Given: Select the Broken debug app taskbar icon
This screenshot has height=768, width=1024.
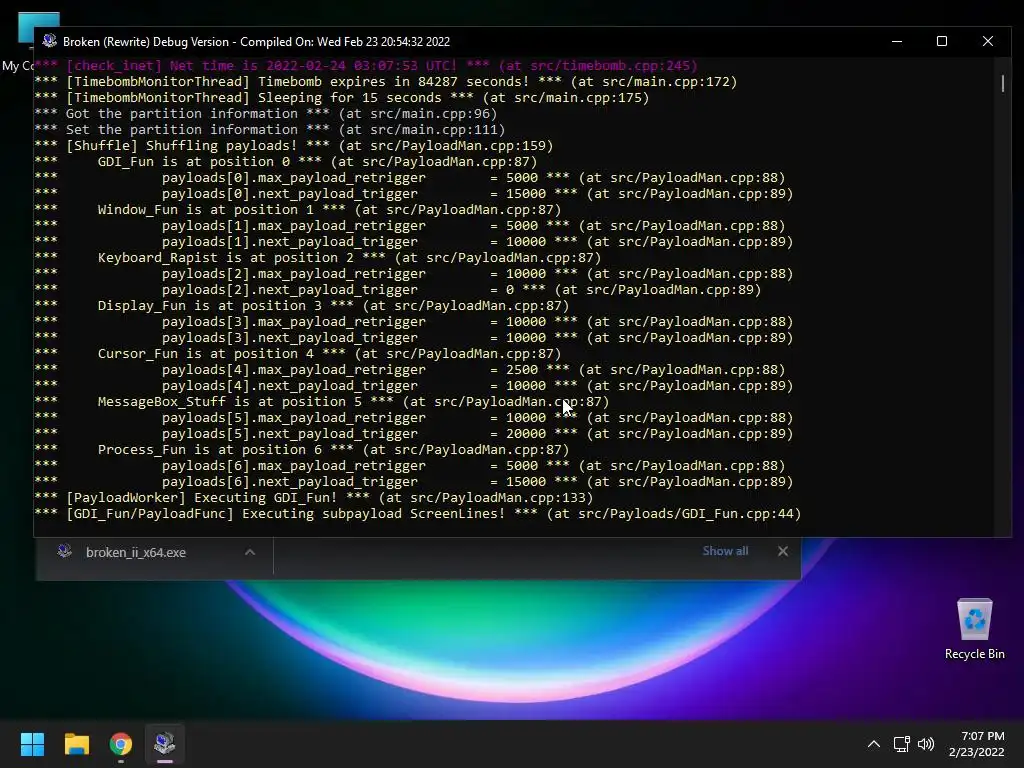Looking at the screenshot, I should (165, 744).
